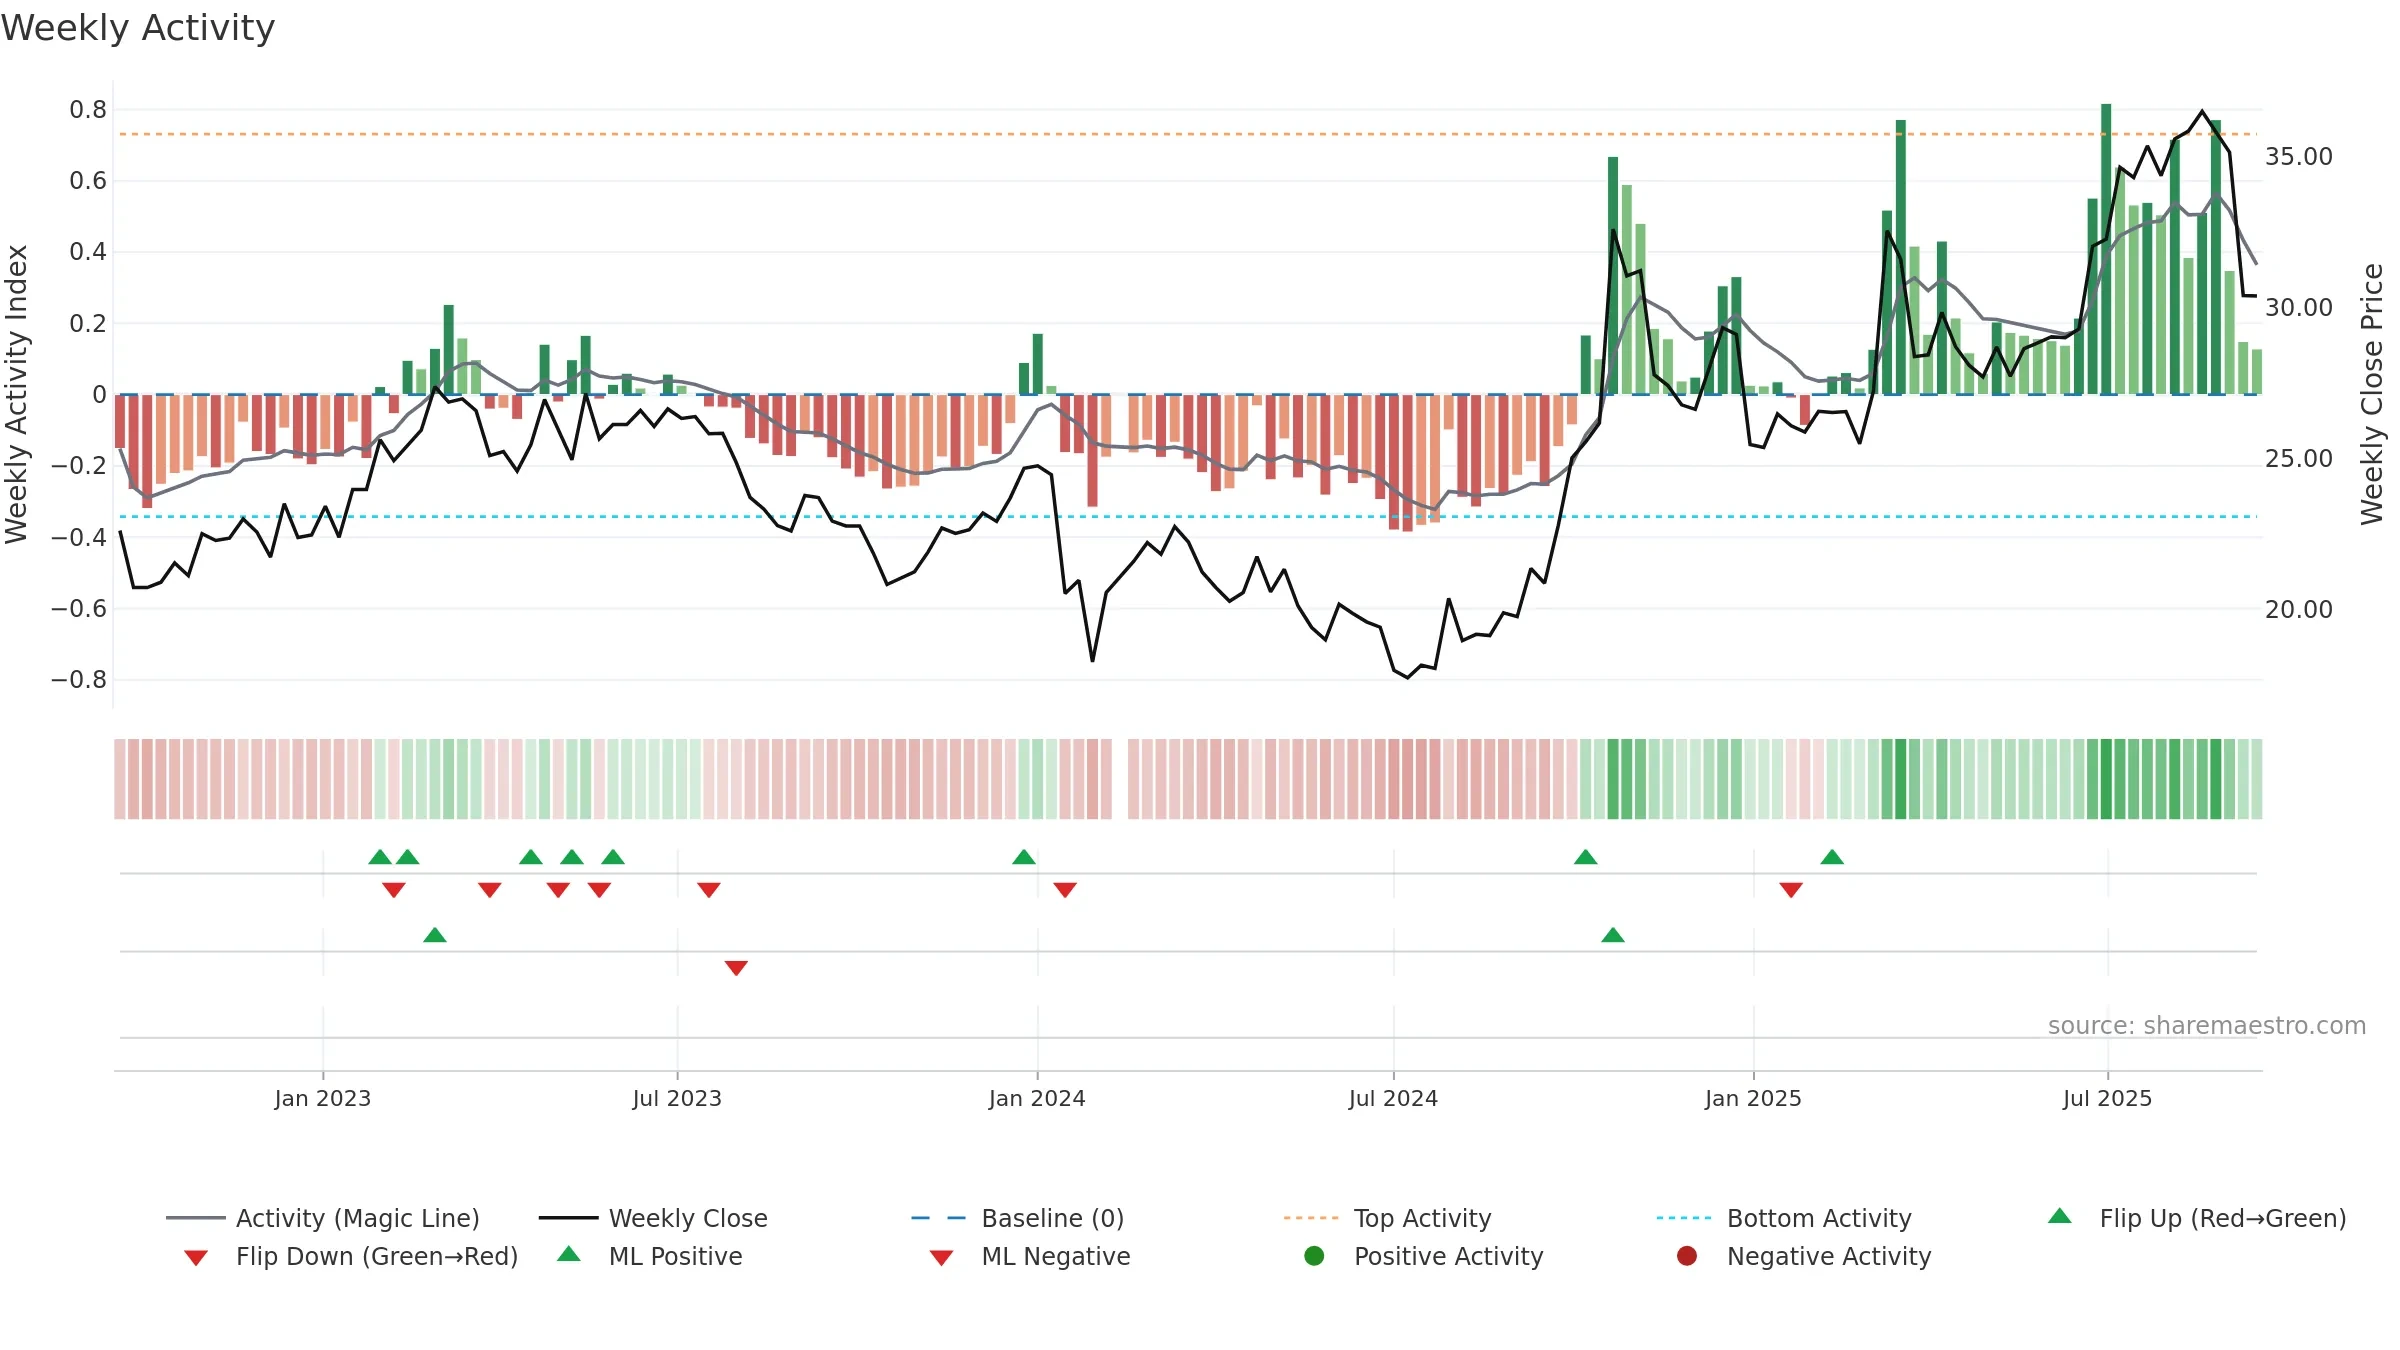
Task: Select the ML positive marker in late 2024
Action: click(1613, 935)
